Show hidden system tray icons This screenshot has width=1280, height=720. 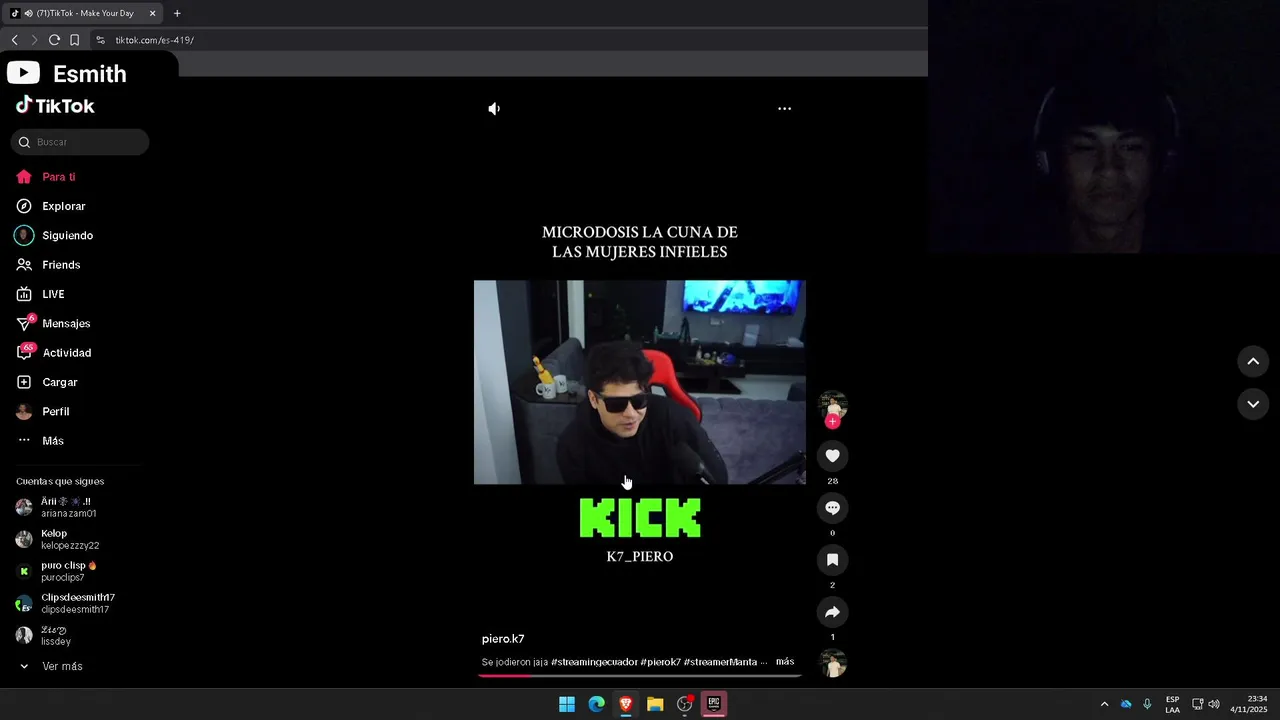1104,704
